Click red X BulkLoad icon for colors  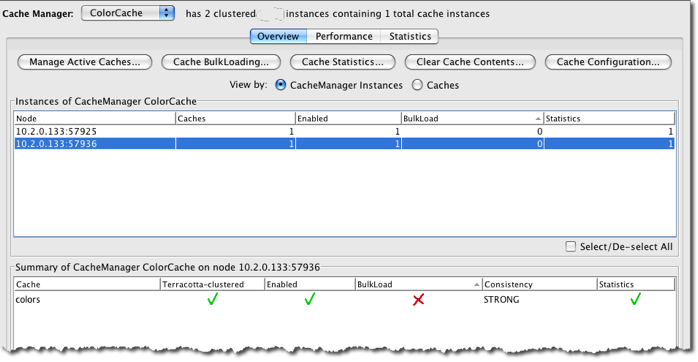pyautogui.click(x=418, y=300)
